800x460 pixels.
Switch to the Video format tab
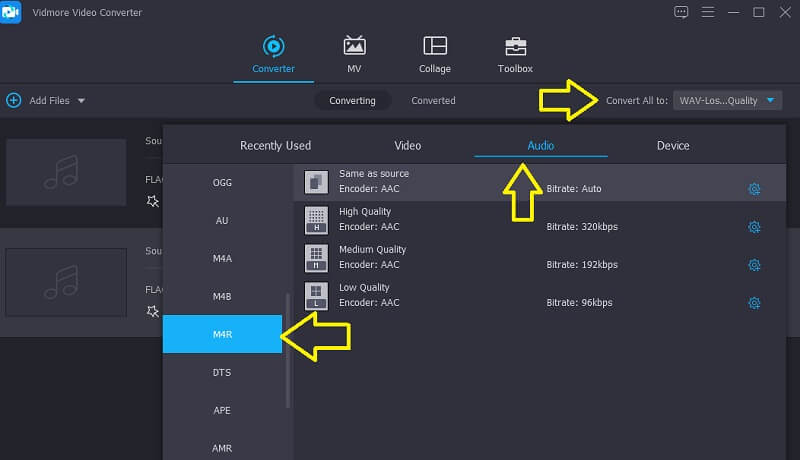[x=408, y=146]
